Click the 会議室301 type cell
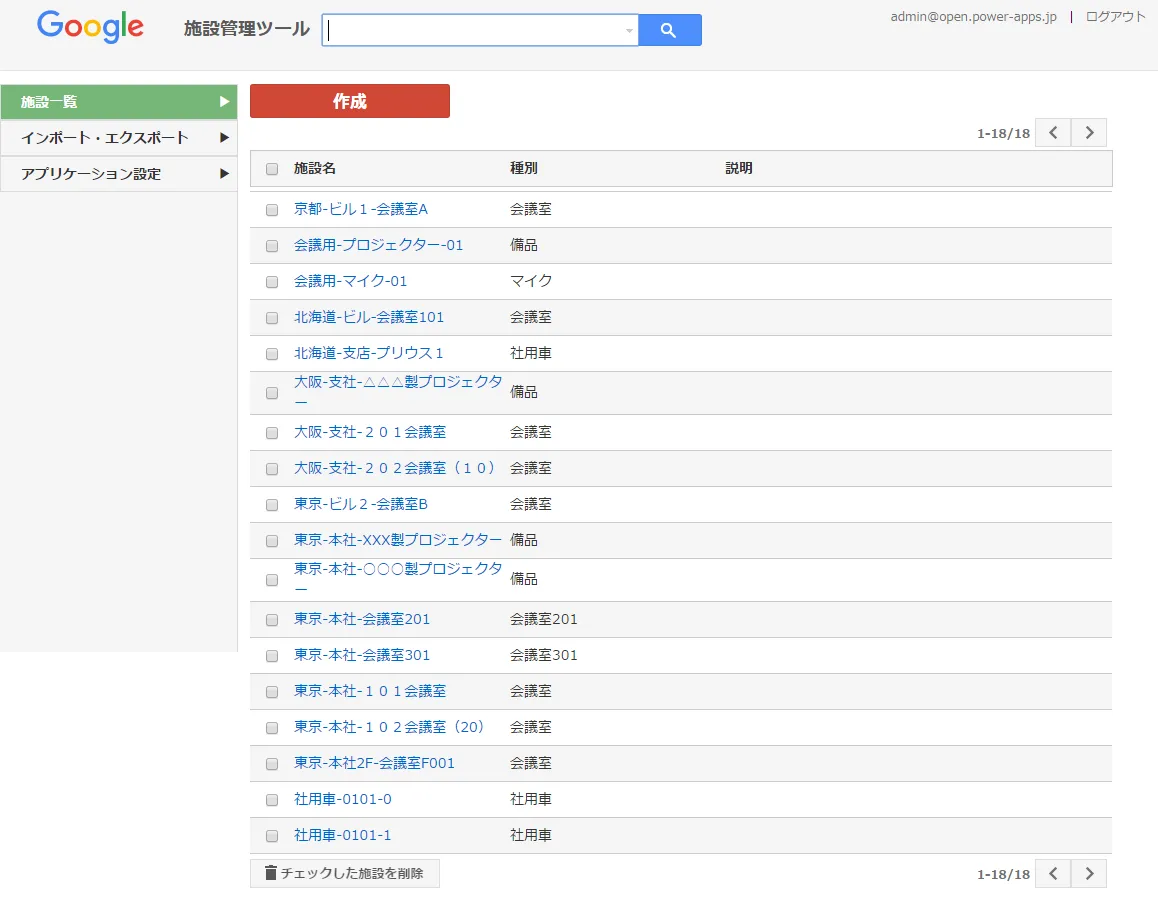Screen dimensions: 1158x905 (544, 655)
